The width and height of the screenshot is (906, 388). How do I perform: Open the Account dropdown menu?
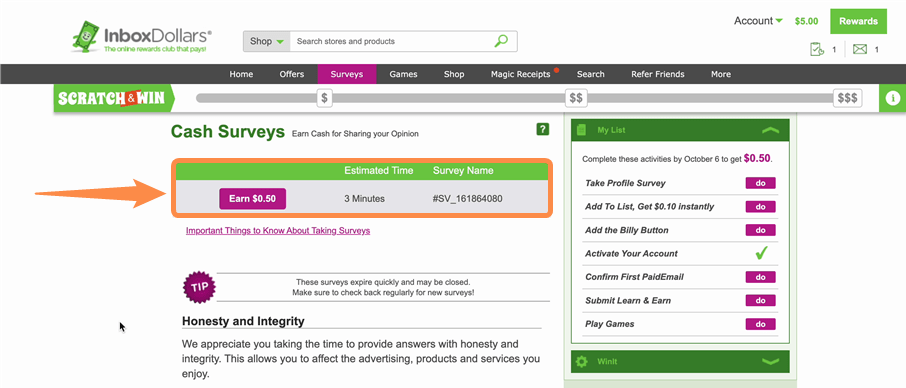758,21
